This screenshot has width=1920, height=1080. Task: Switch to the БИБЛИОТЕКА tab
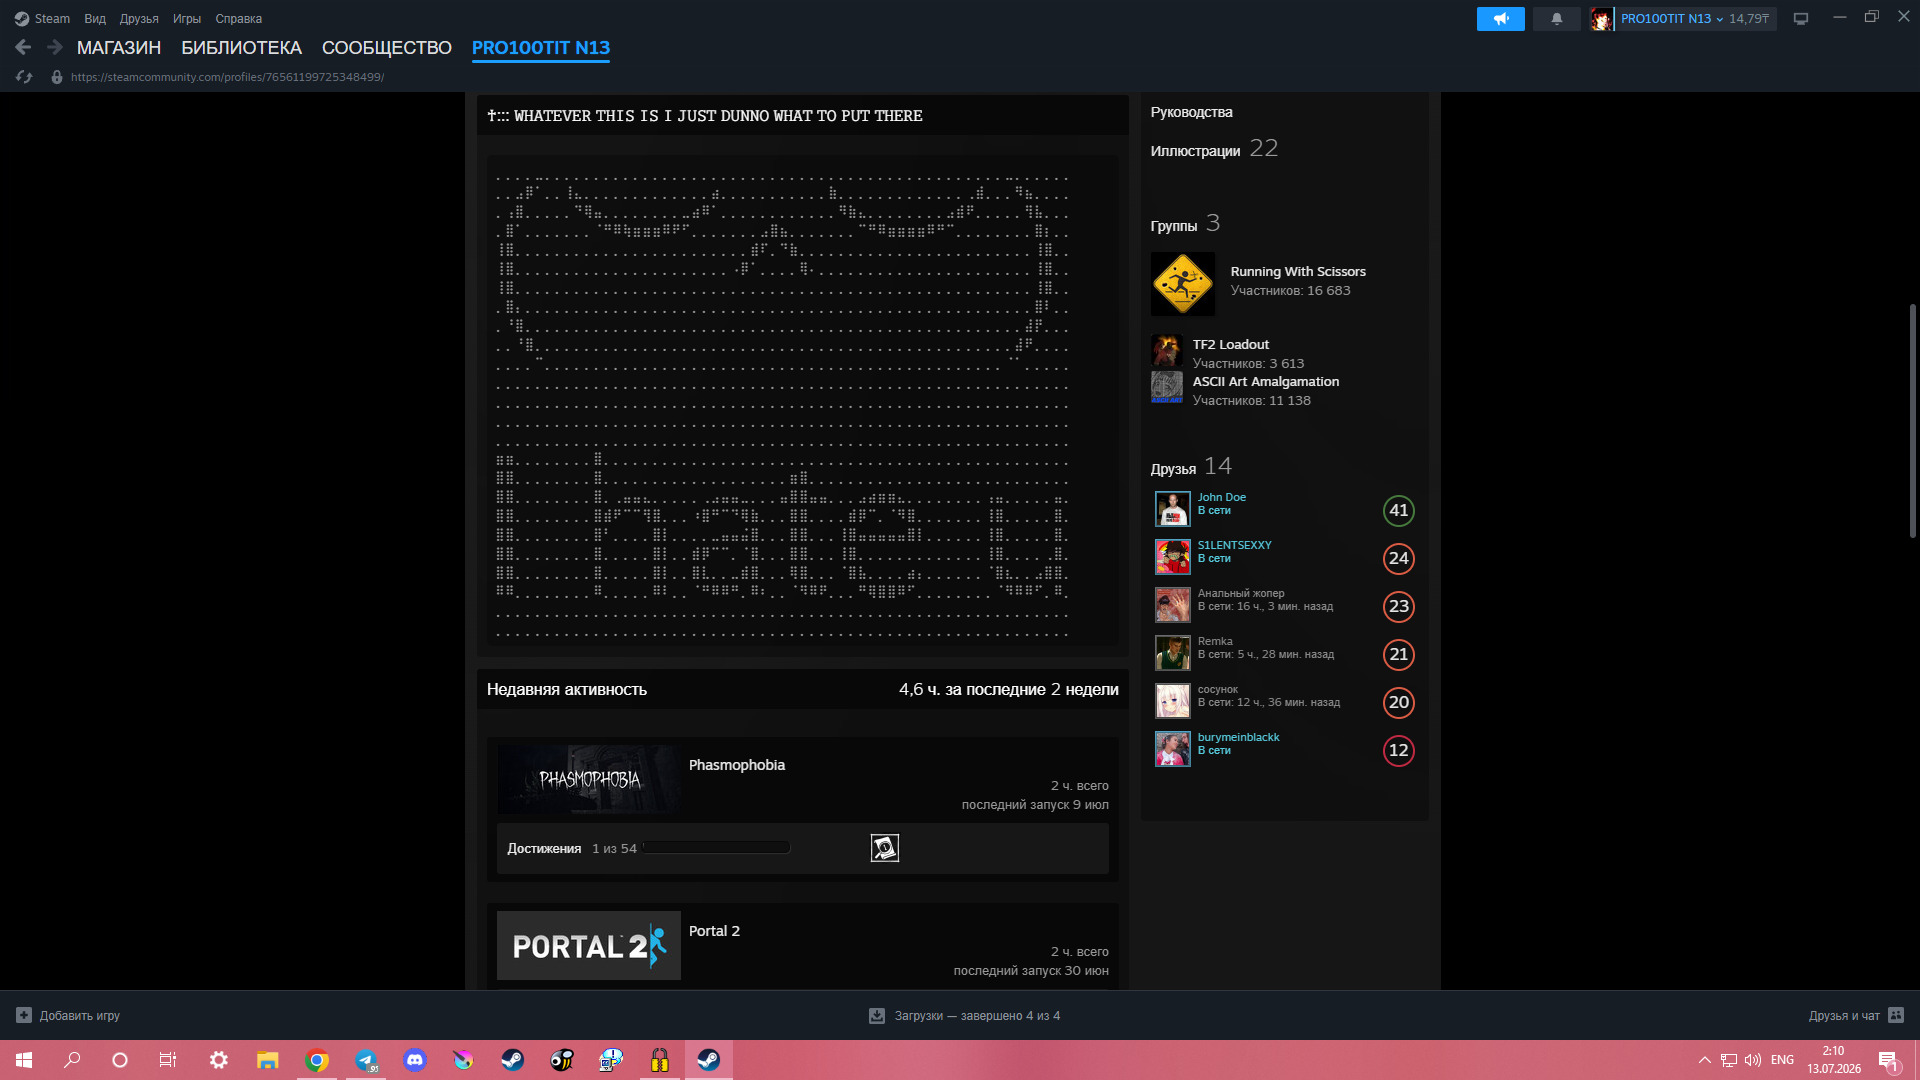click(241, 48)
